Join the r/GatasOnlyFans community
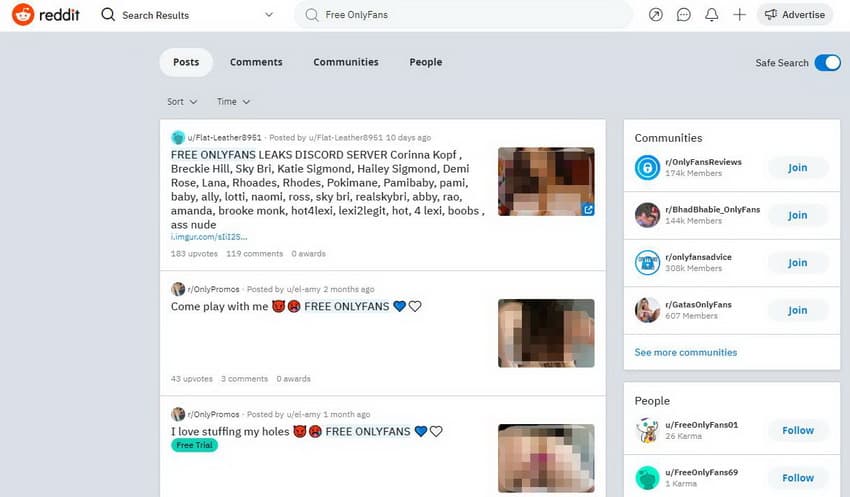850x497 pixels. (797, 310)
